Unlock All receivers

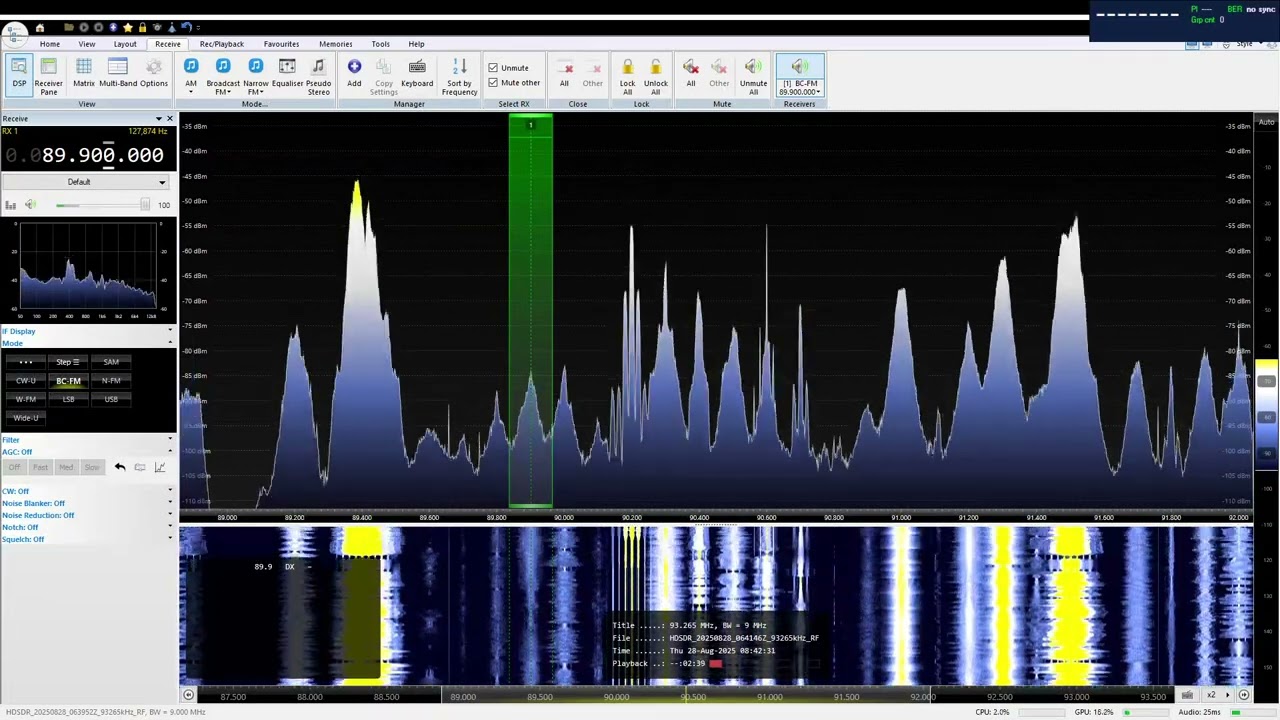point(656,76)
